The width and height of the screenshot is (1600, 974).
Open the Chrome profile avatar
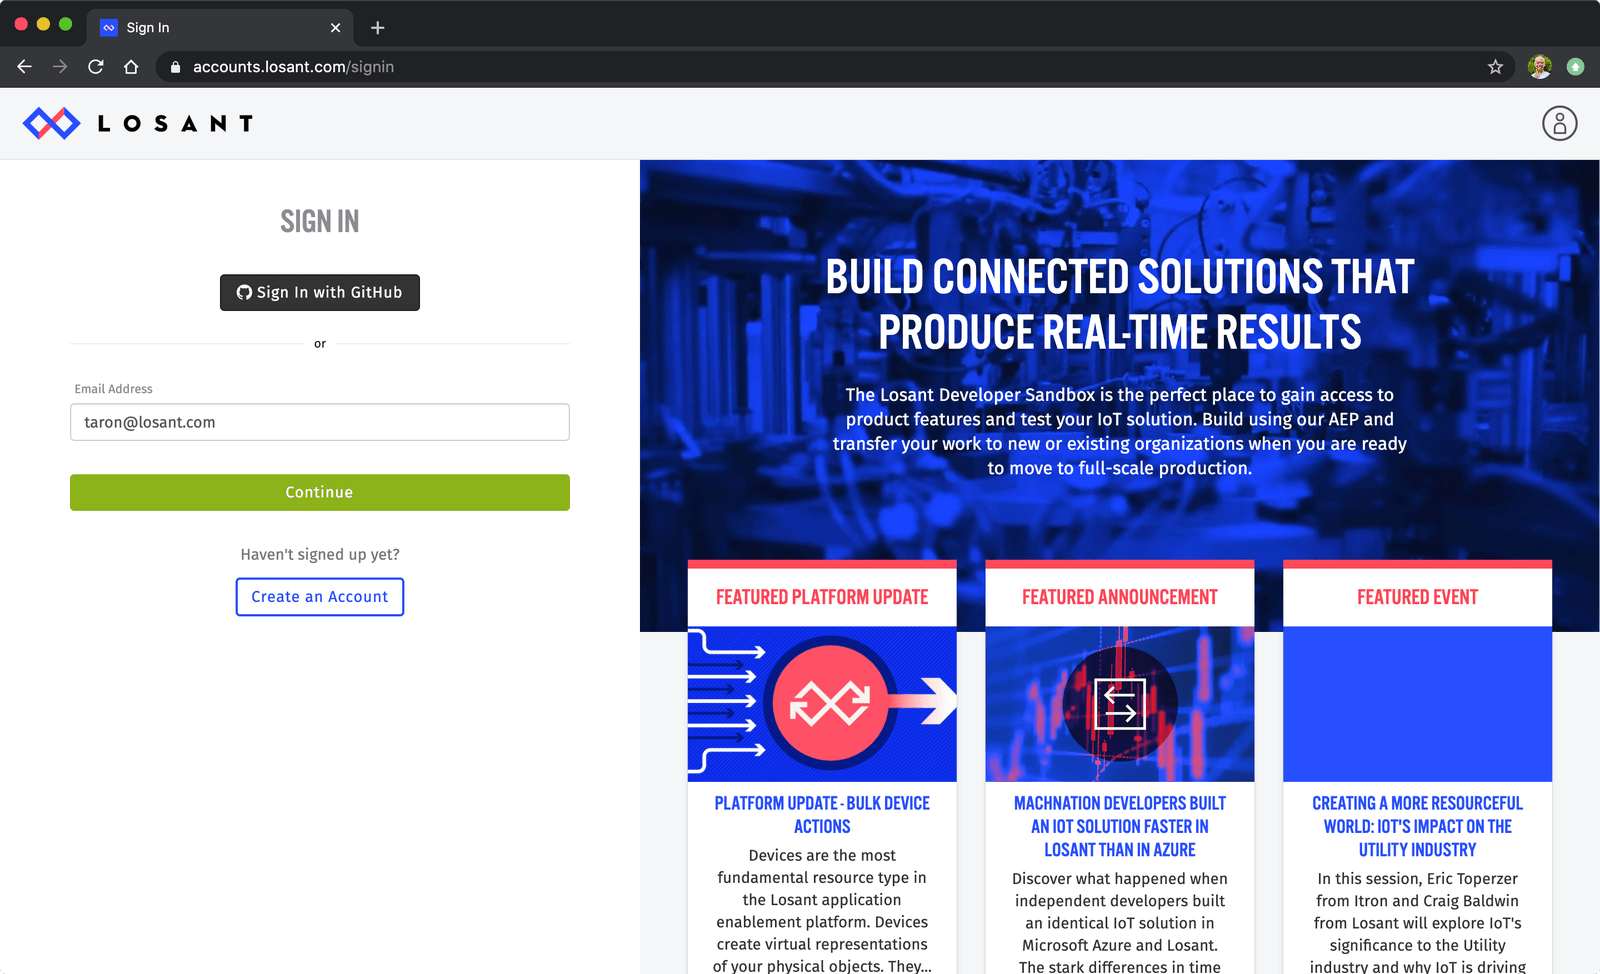(x=1540, y=67)
